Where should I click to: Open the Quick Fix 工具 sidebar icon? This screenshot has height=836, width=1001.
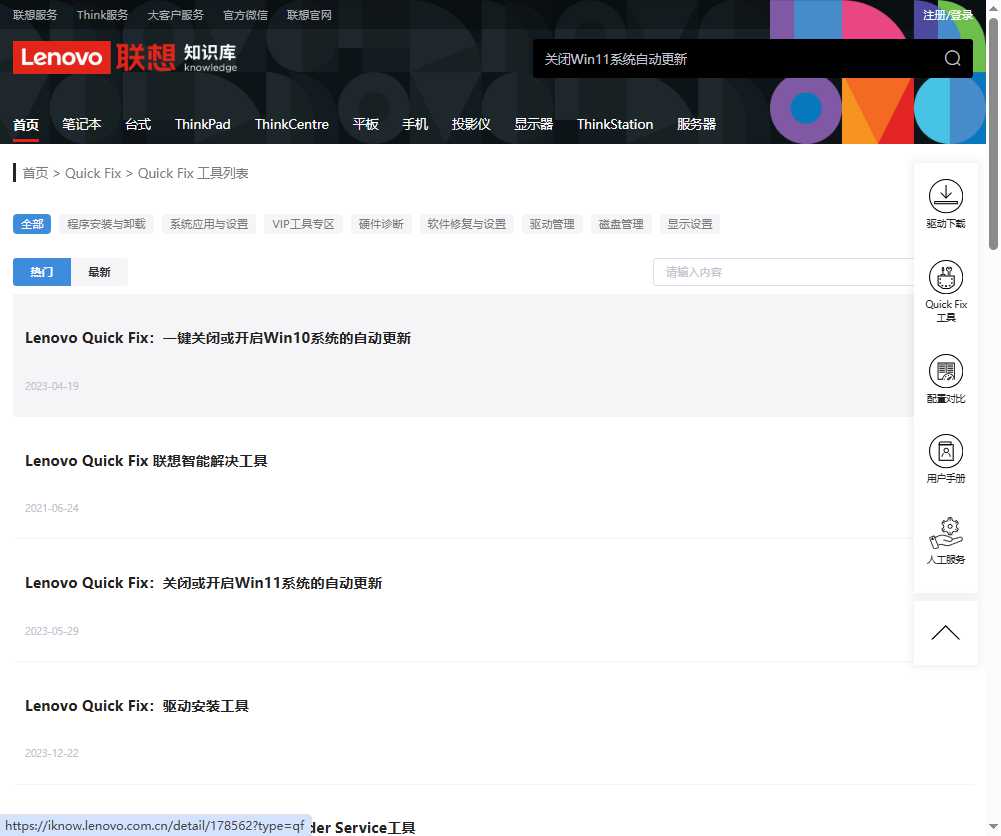pos(945,277)
